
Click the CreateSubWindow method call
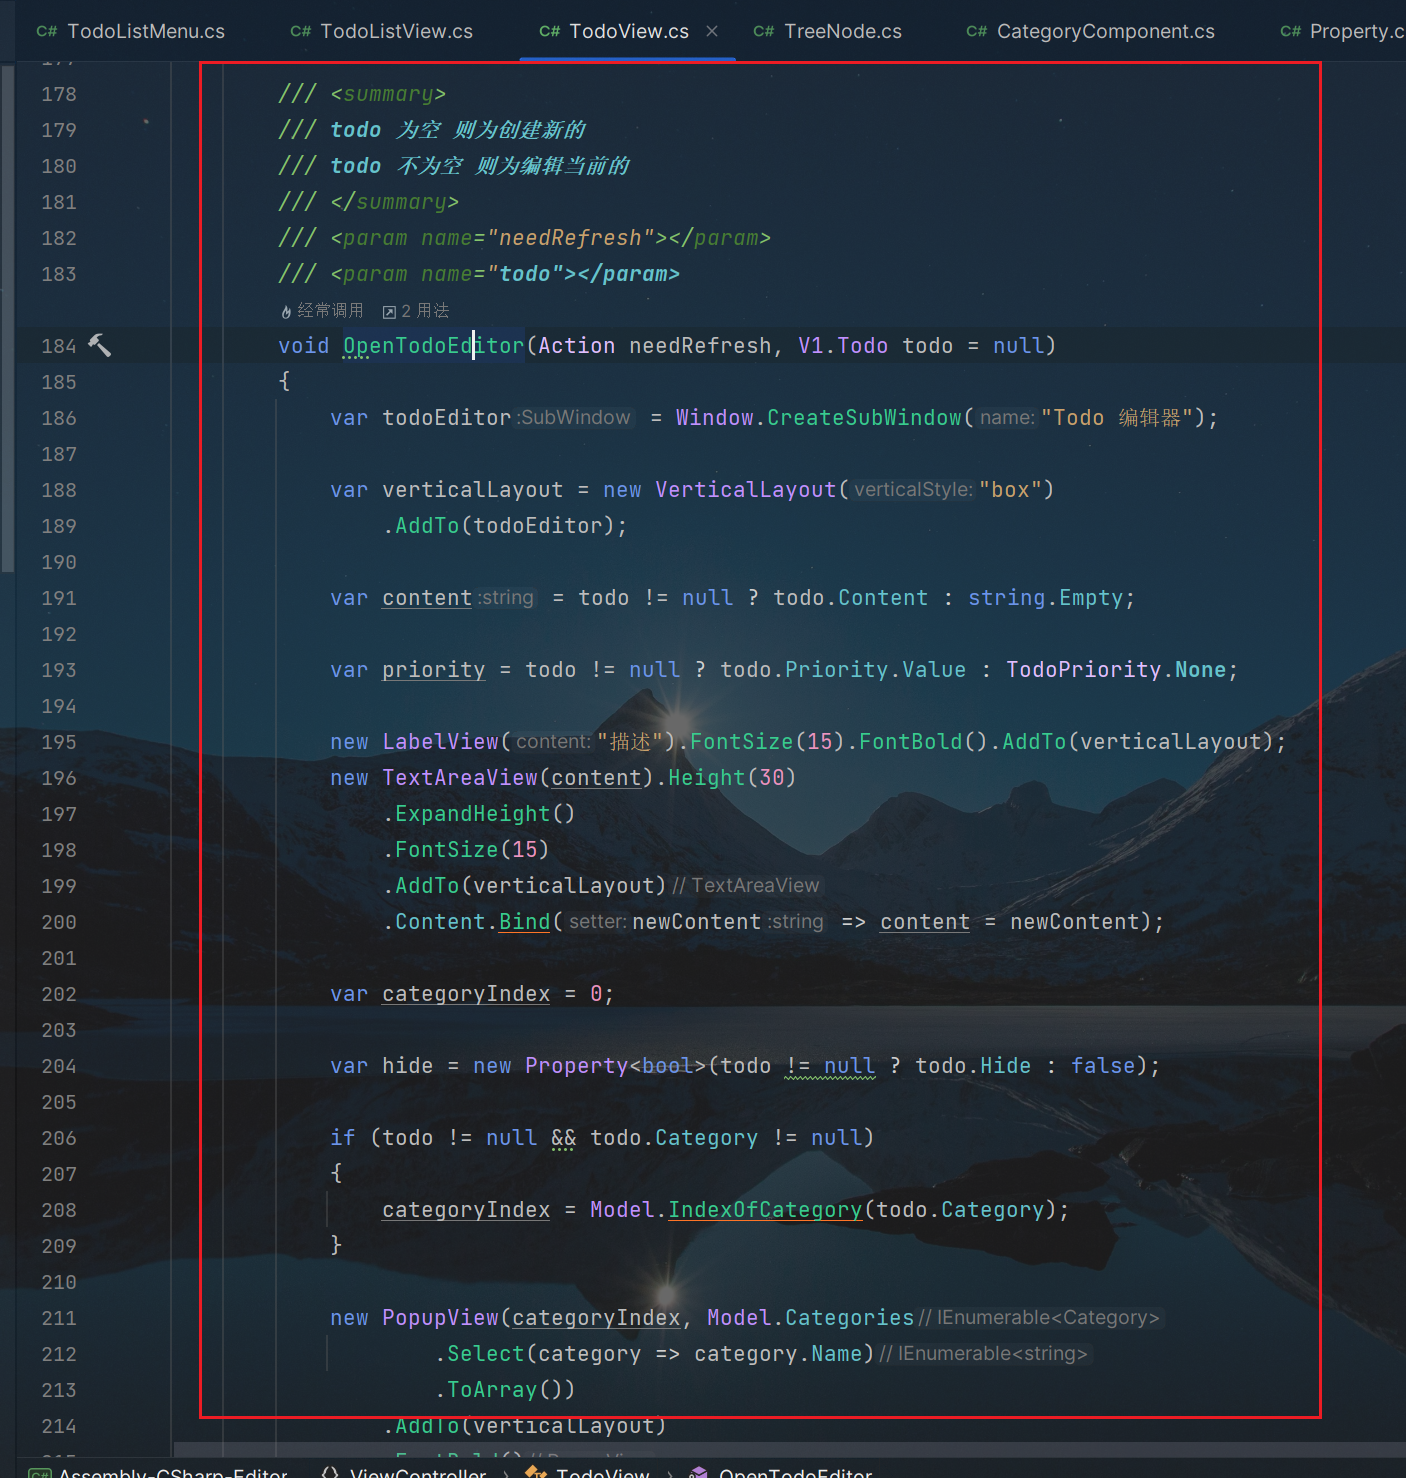(x=864, y=418)
